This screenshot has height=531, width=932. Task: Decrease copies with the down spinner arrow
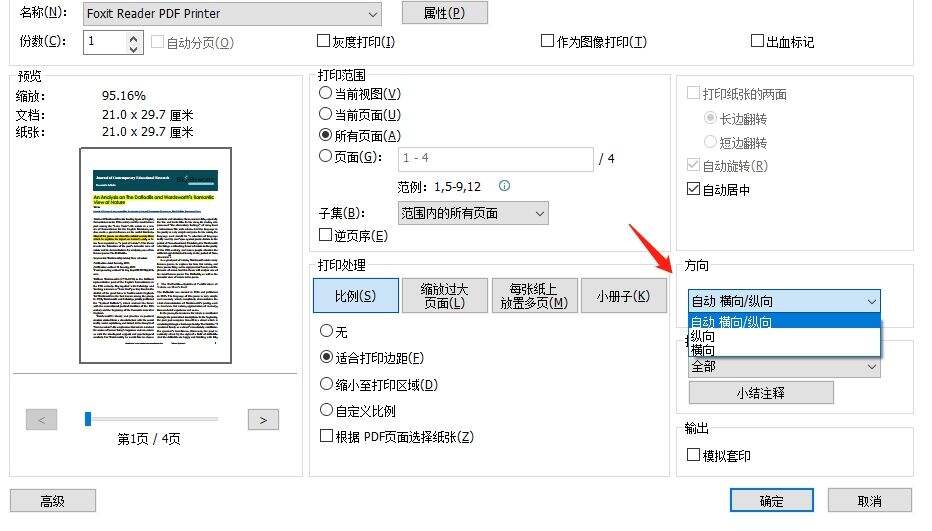click(134, 48)
